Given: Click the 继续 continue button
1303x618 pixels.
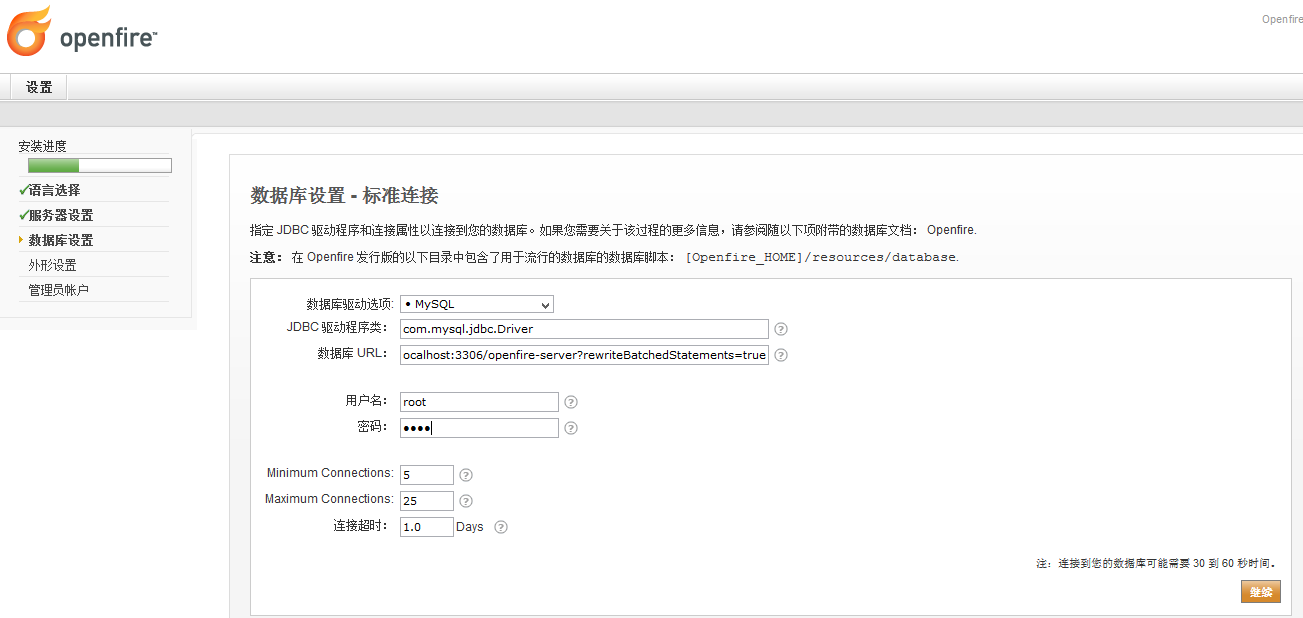Looking at the screenshot, I should click(1261, 592).
